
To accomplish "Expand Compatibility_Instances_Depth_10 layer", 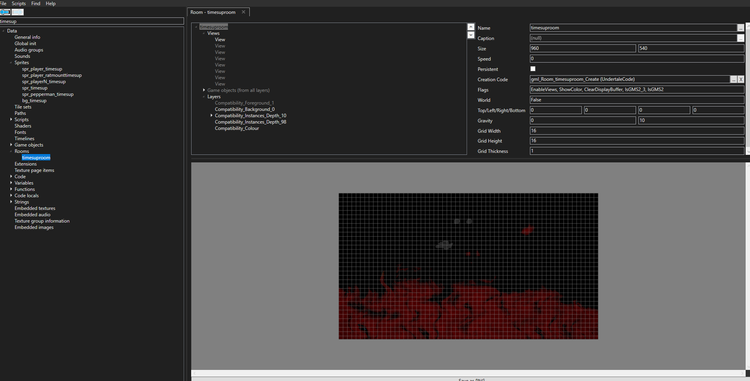I will click(x=211, y=115).
